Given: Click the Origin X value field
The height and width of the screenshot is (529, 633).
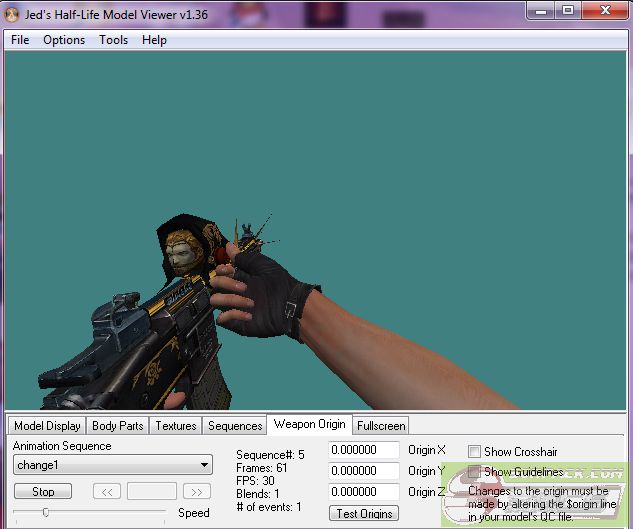Looking at the screenshot, I should (x=364, y=450).
